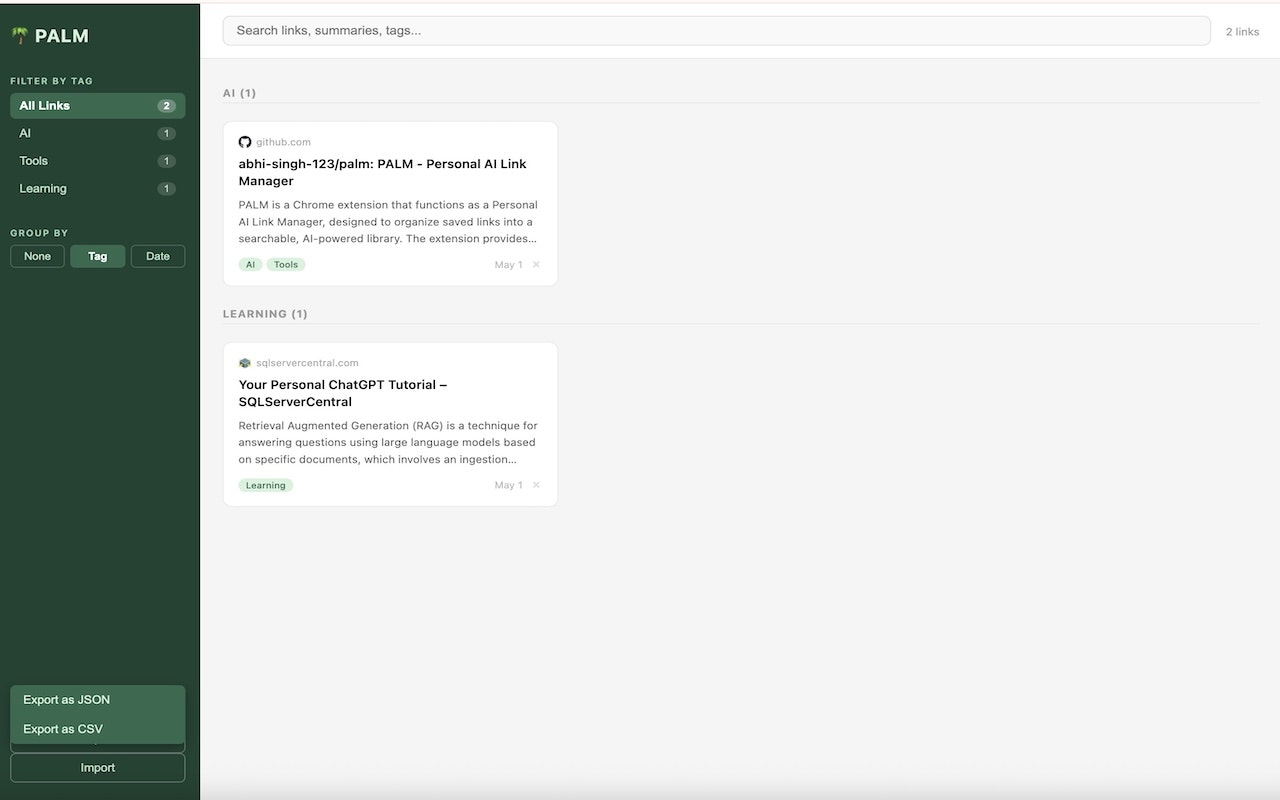Open the abhi-singh-123/palm card title

pos(382,172)
